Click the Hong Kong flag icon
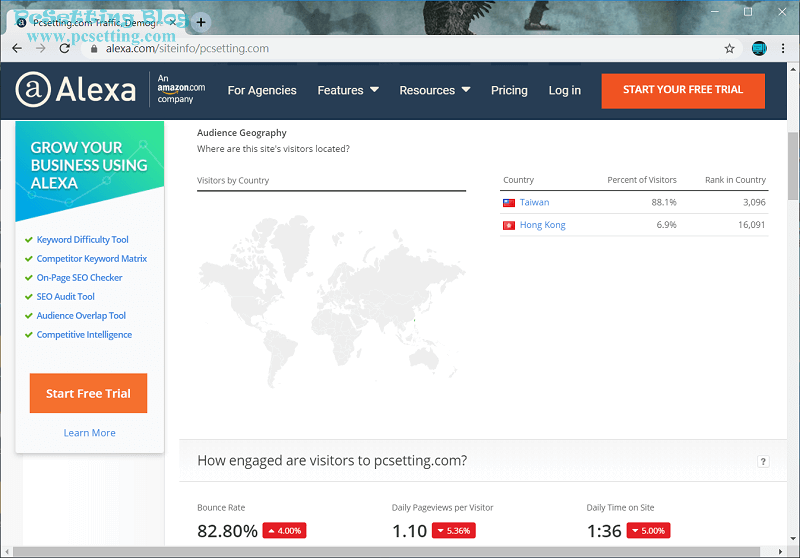Image resolution: width=800 pixels, height=558 pixels. [x=509, y=225]
